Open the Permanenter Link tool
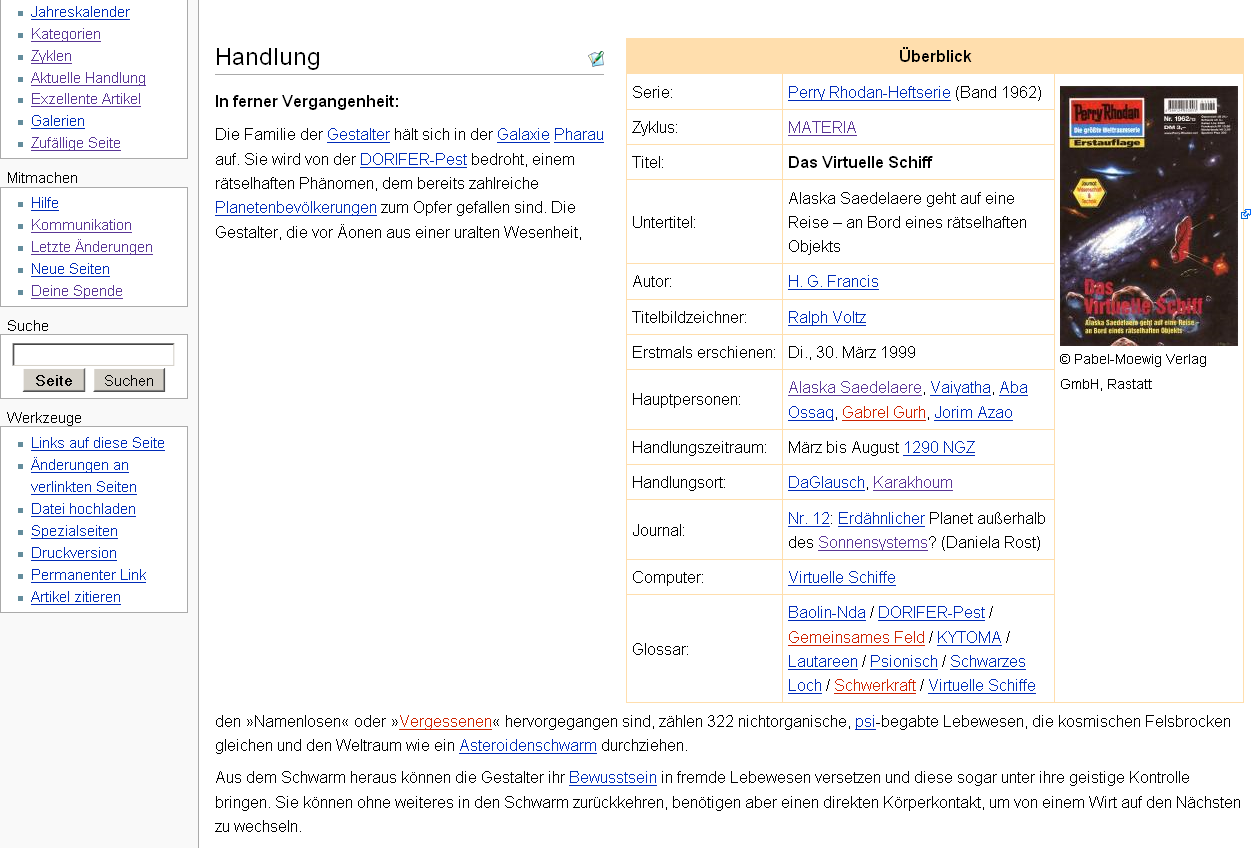 point(88,575)
